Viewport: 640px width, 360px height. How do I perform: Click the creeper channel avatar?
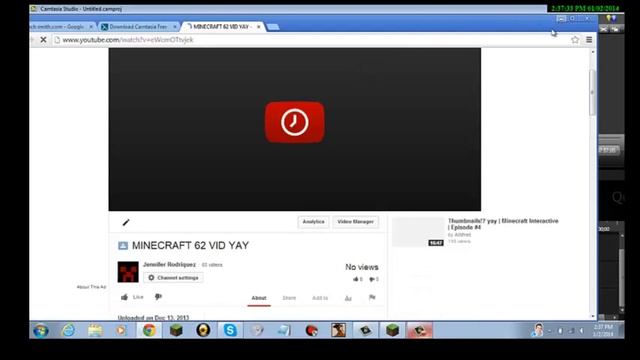tap(128, 272)
